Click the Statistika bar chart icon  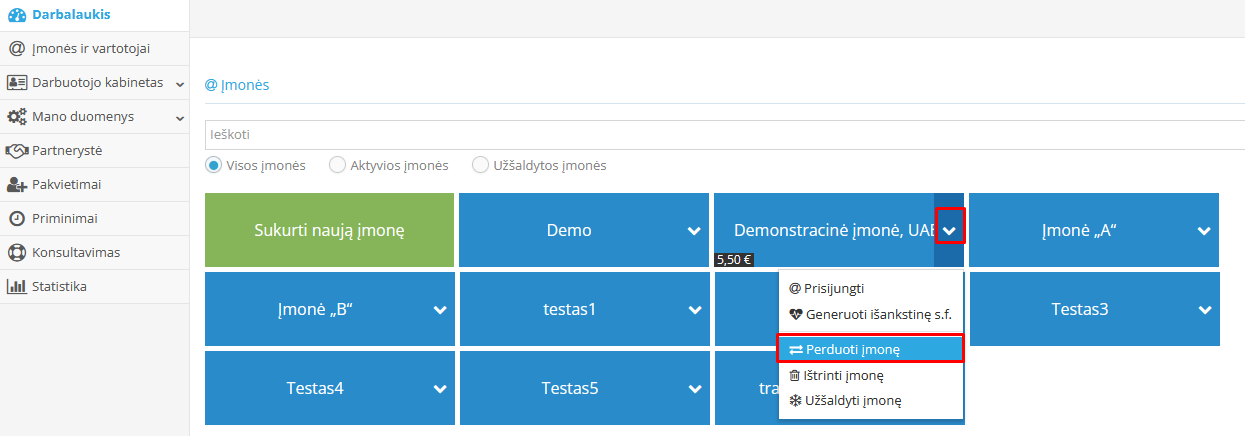tap(17, 286)
